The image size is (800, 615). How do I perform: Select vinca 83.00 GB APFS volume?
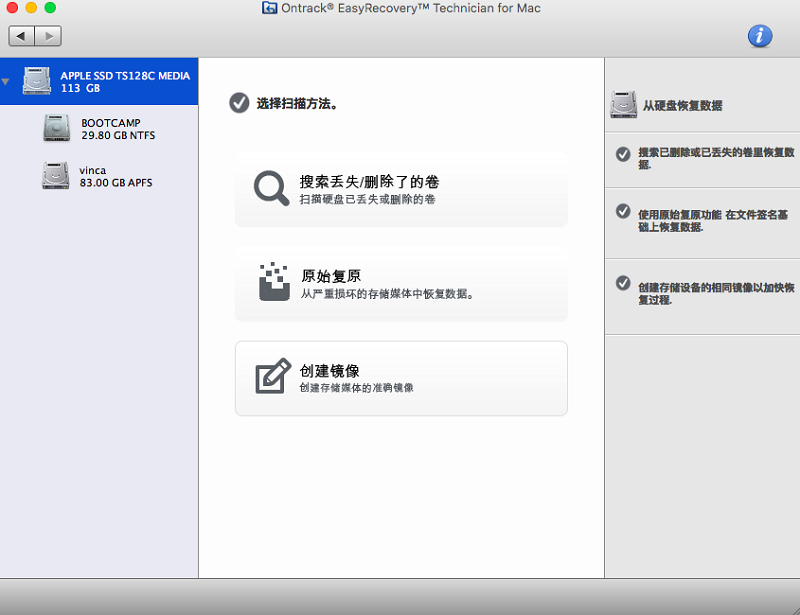click(x=115, y=176)
